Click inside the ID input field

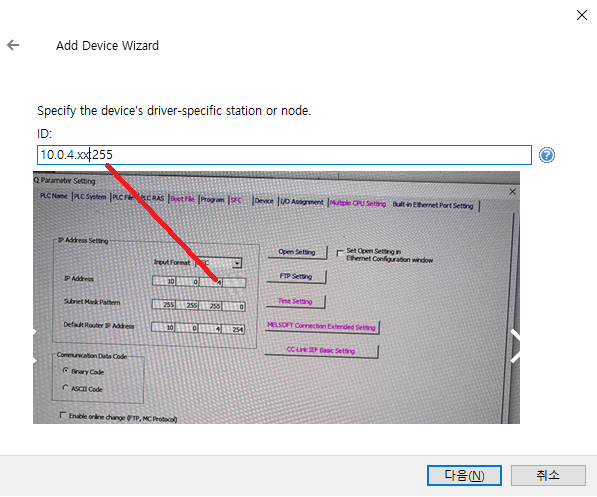[284, 155]
